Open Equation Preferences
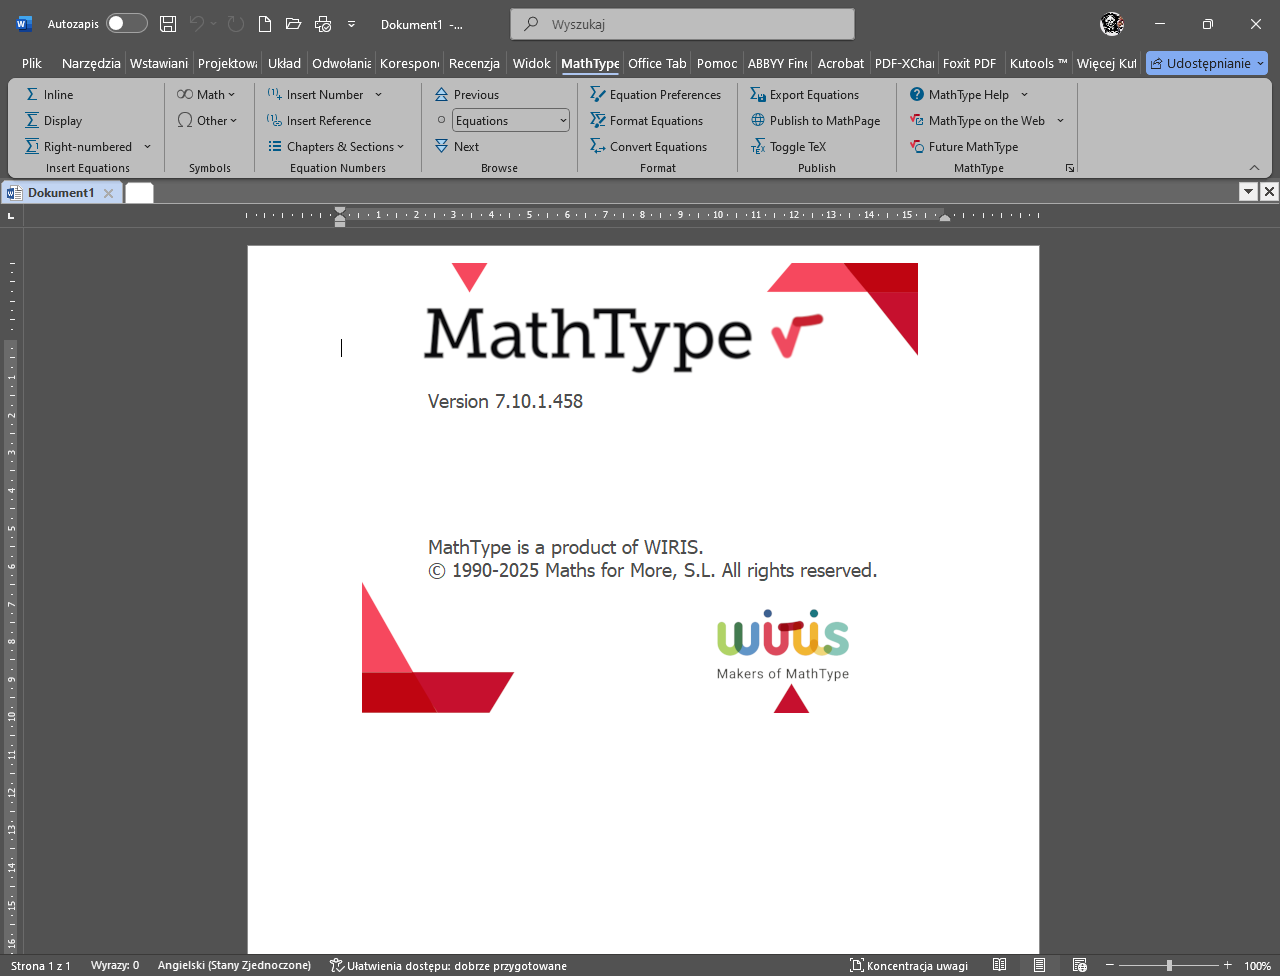Screen dimensions: 1280x976 [x=656, y=94]
